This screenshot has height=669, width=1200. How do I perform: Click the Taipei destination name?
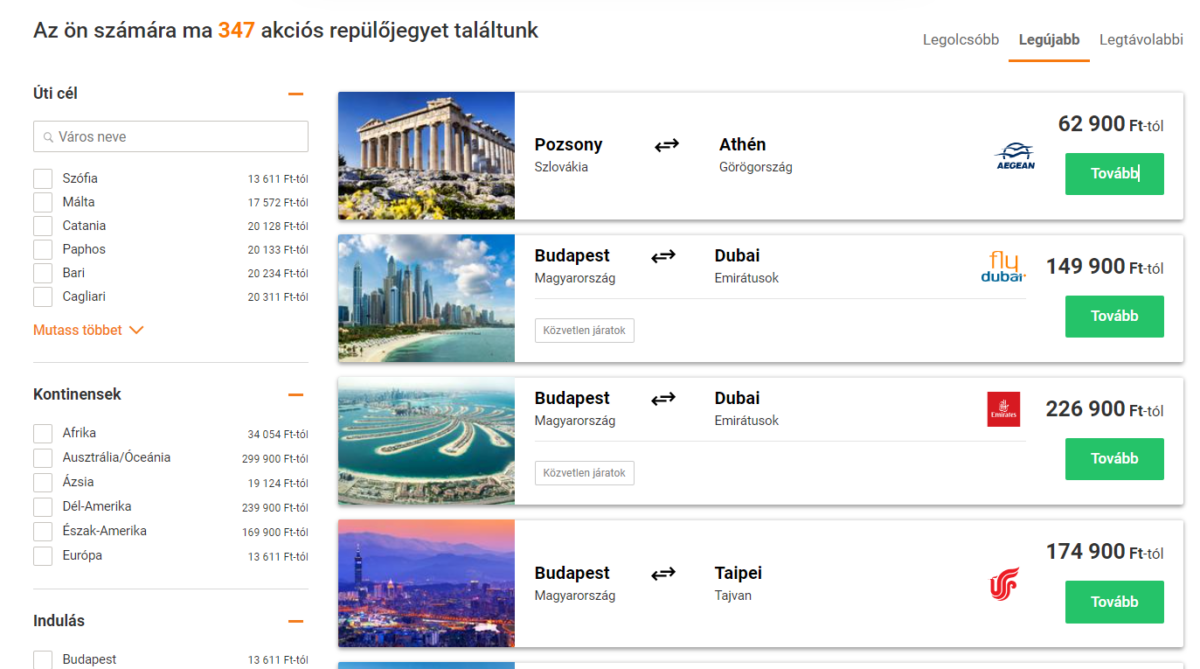(738, 573)
